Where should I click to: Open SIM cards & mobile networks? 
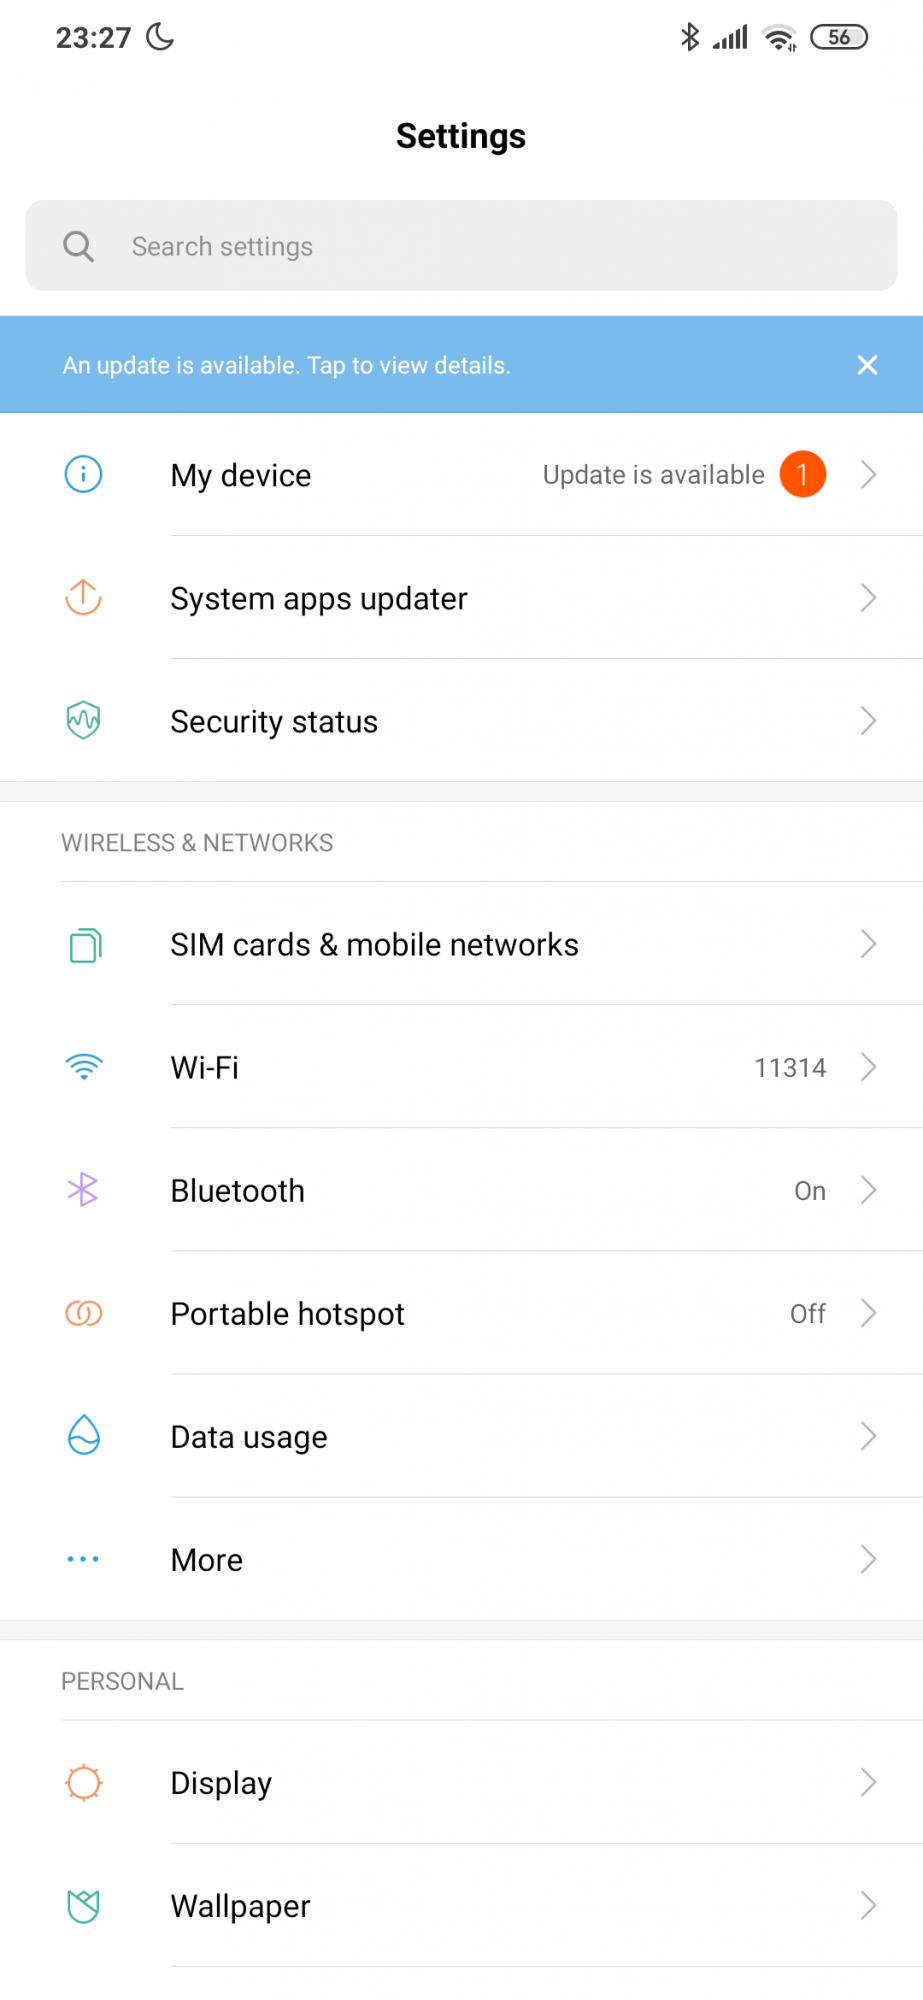(374, 945)
